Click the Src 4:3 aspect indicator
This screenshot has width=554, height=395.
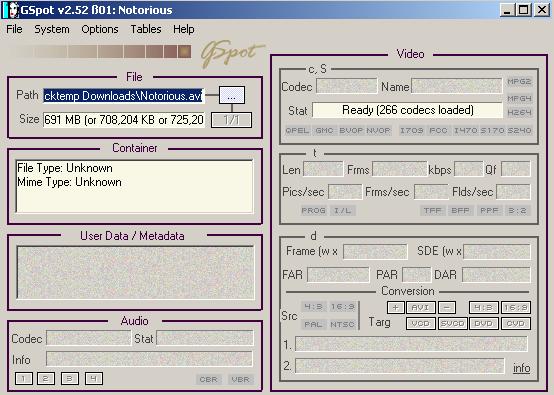coord(313,307)
